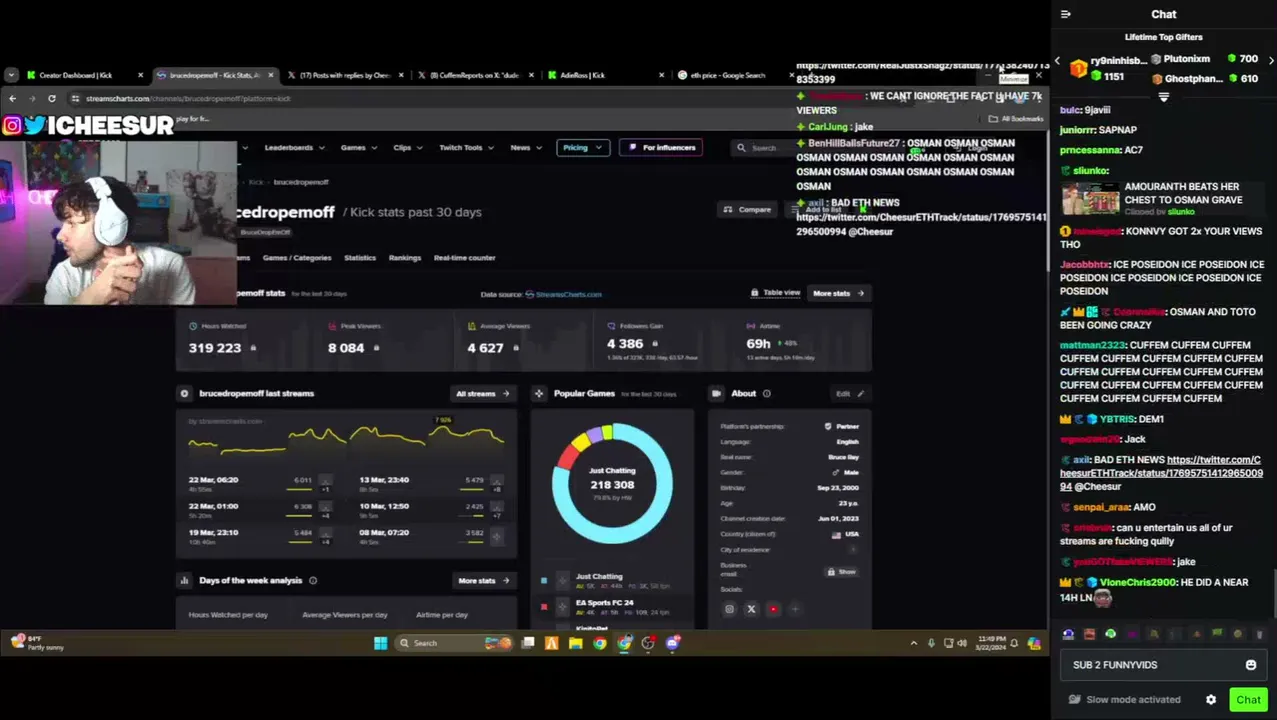This screenshot has width=1277, height=720.
Task: Open weather widget in taskbar
Action: [x=38, y=643]
